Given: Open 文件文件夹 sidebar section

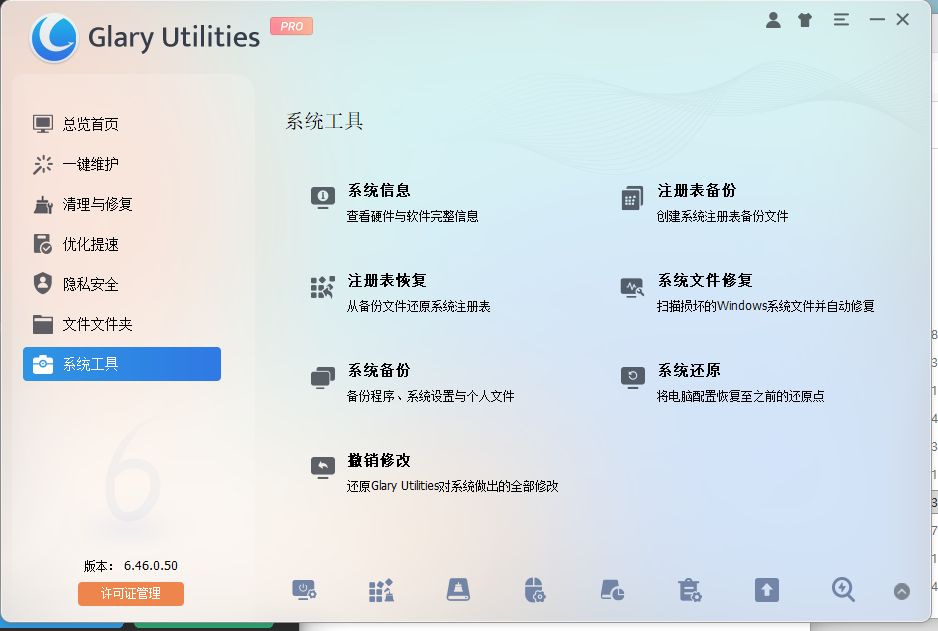Looking at the screenshot, I should 122,324.
